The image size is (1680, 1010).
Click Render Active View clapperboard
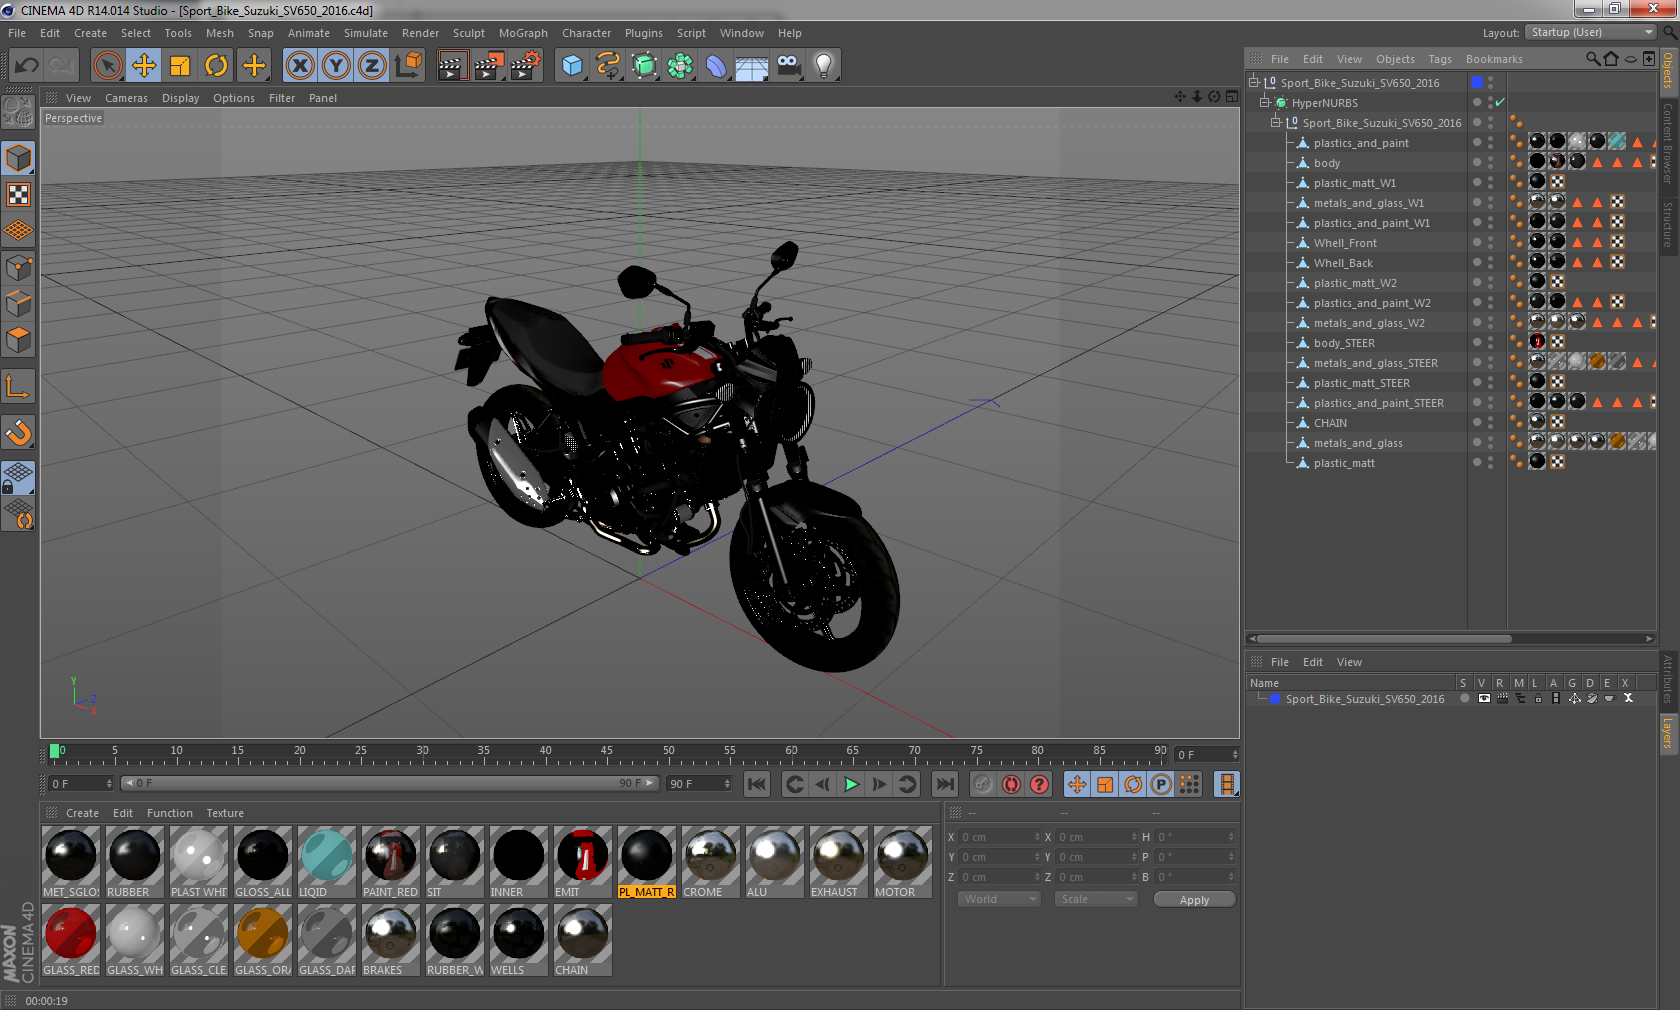452,66
